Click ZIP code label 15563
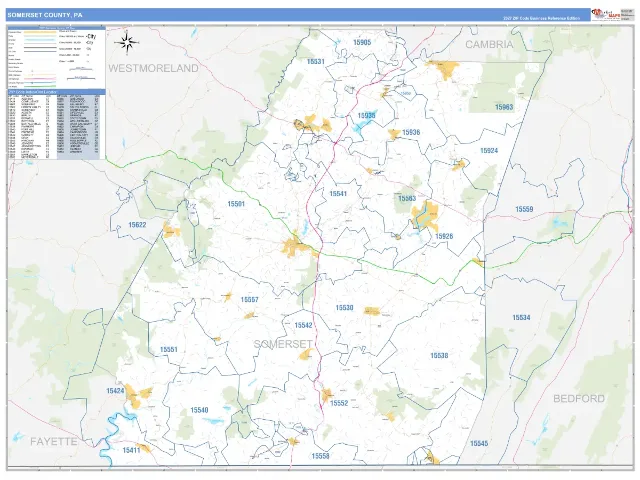Image resolution: width=640 pixels, height=480 pixels. [x=407, y=198]
